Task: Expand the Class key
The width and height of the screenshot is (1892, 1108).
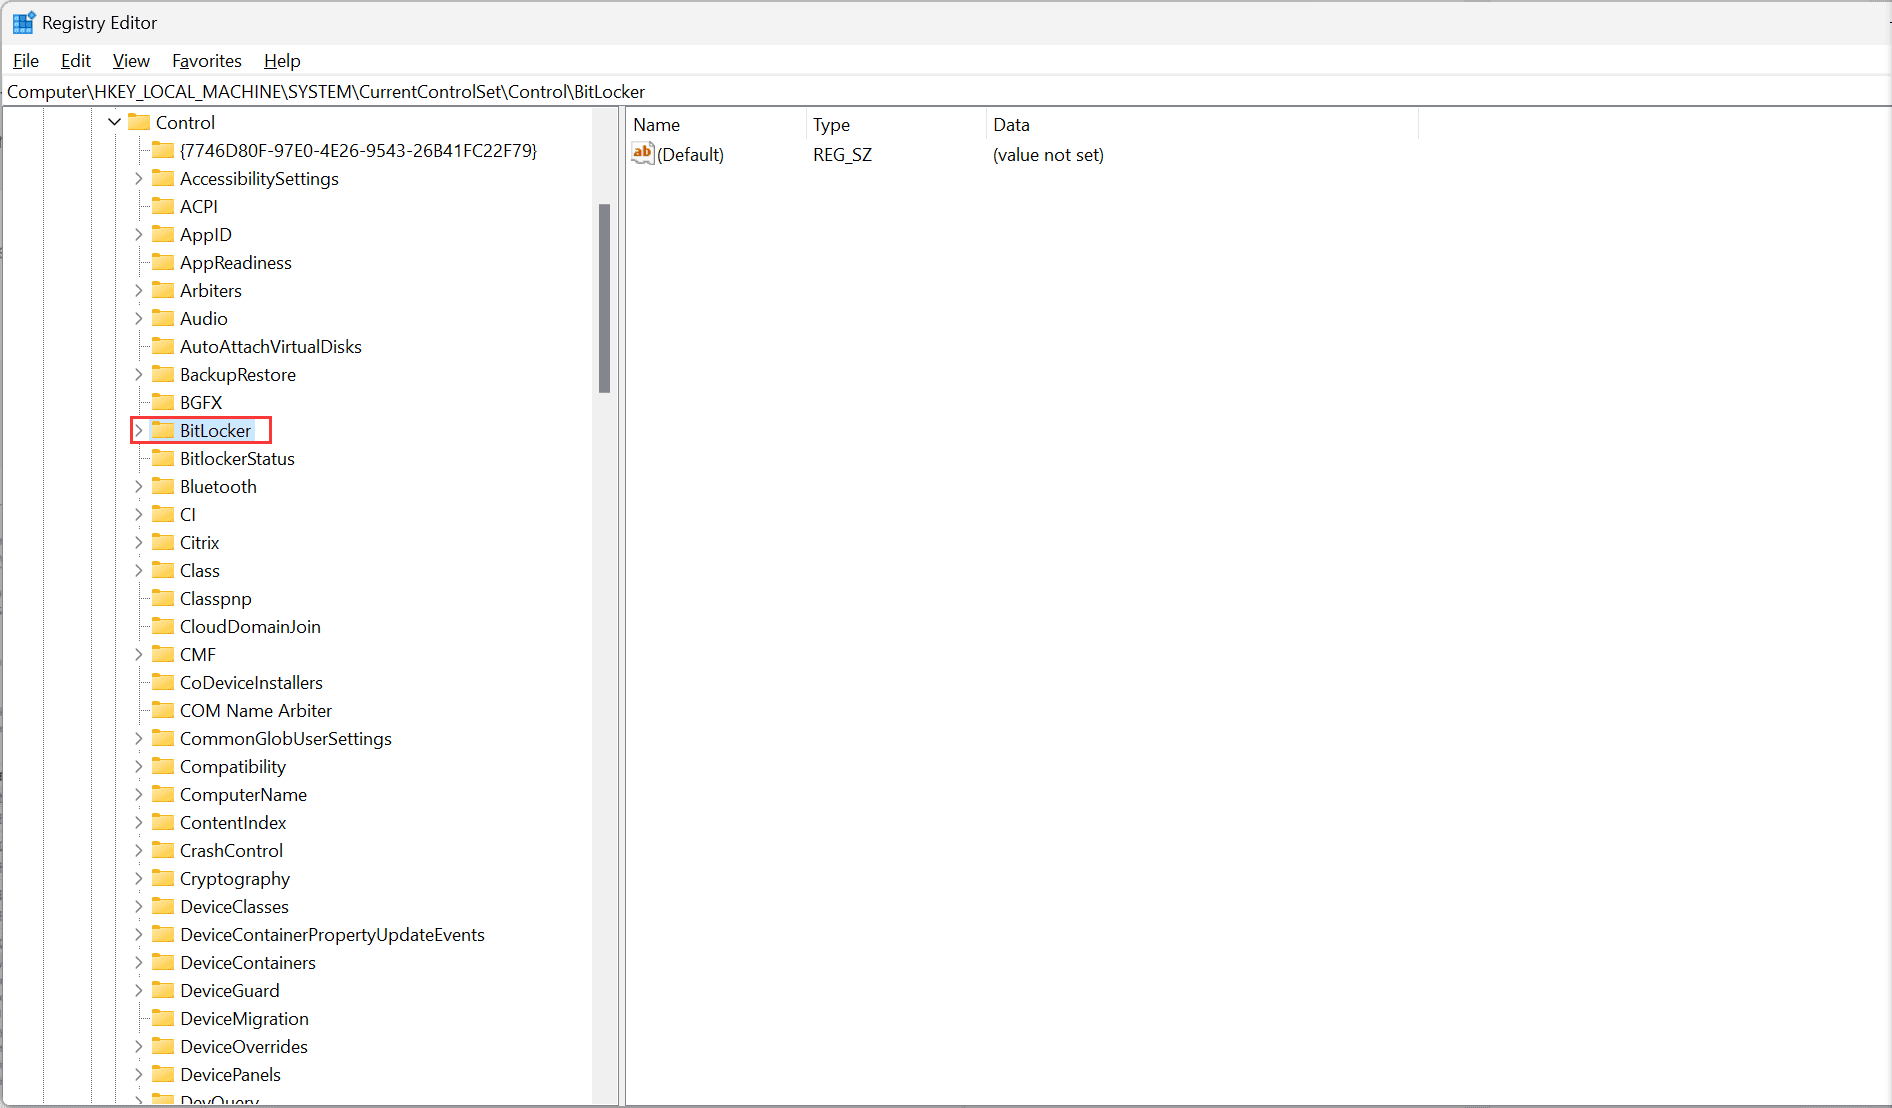Action: 139,570
